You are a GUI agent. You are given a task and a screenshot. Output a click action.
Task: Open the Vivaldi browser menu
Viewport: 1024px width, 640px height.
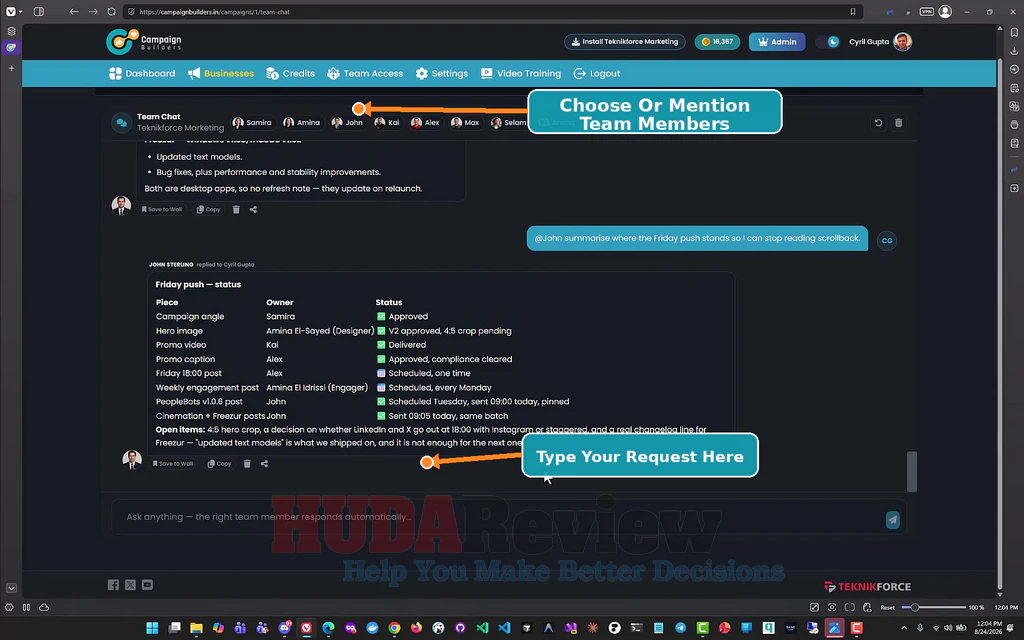[11, 12]
